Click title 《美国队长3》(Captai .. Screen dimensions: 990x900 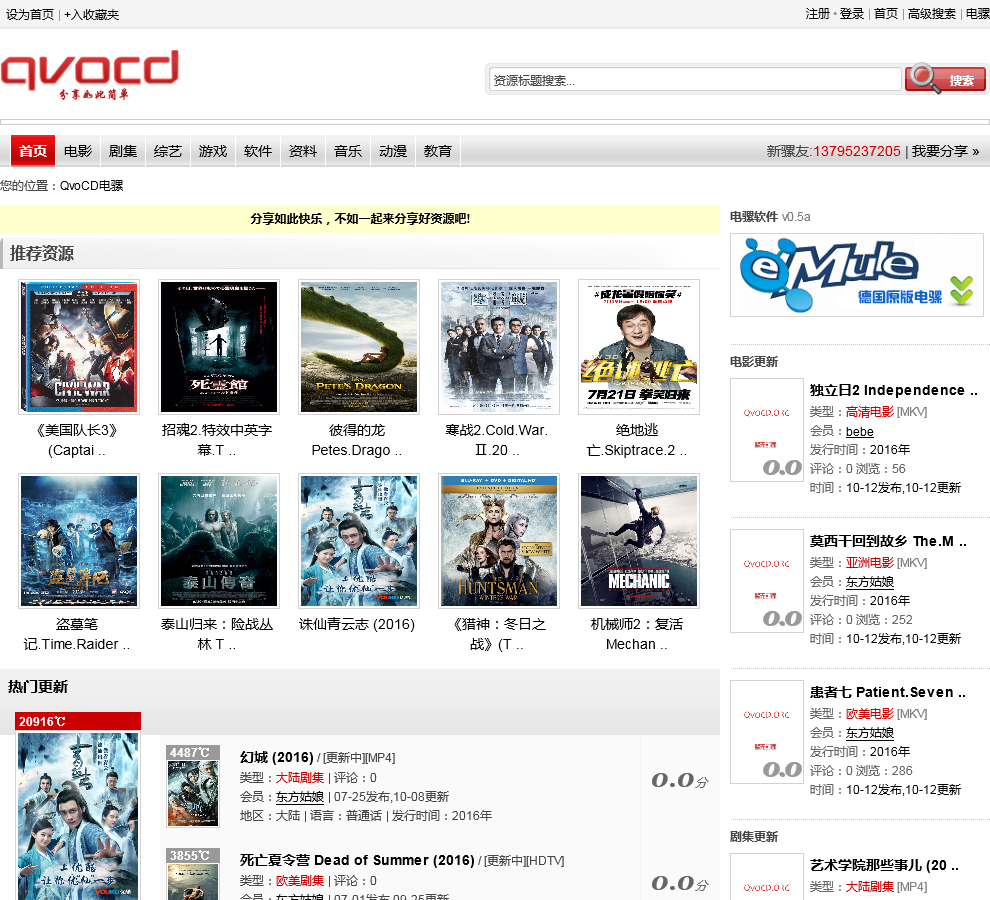coord(77,440)
